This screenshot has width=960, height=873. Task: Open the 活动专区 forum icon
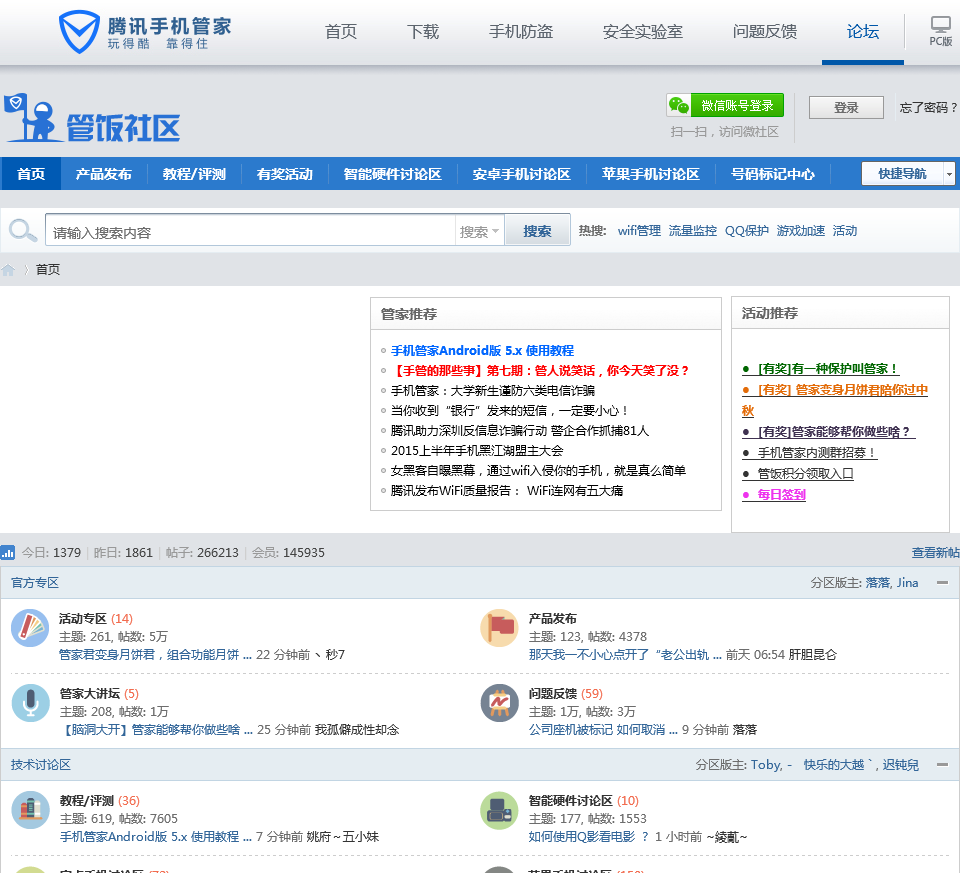coord(30,628)
